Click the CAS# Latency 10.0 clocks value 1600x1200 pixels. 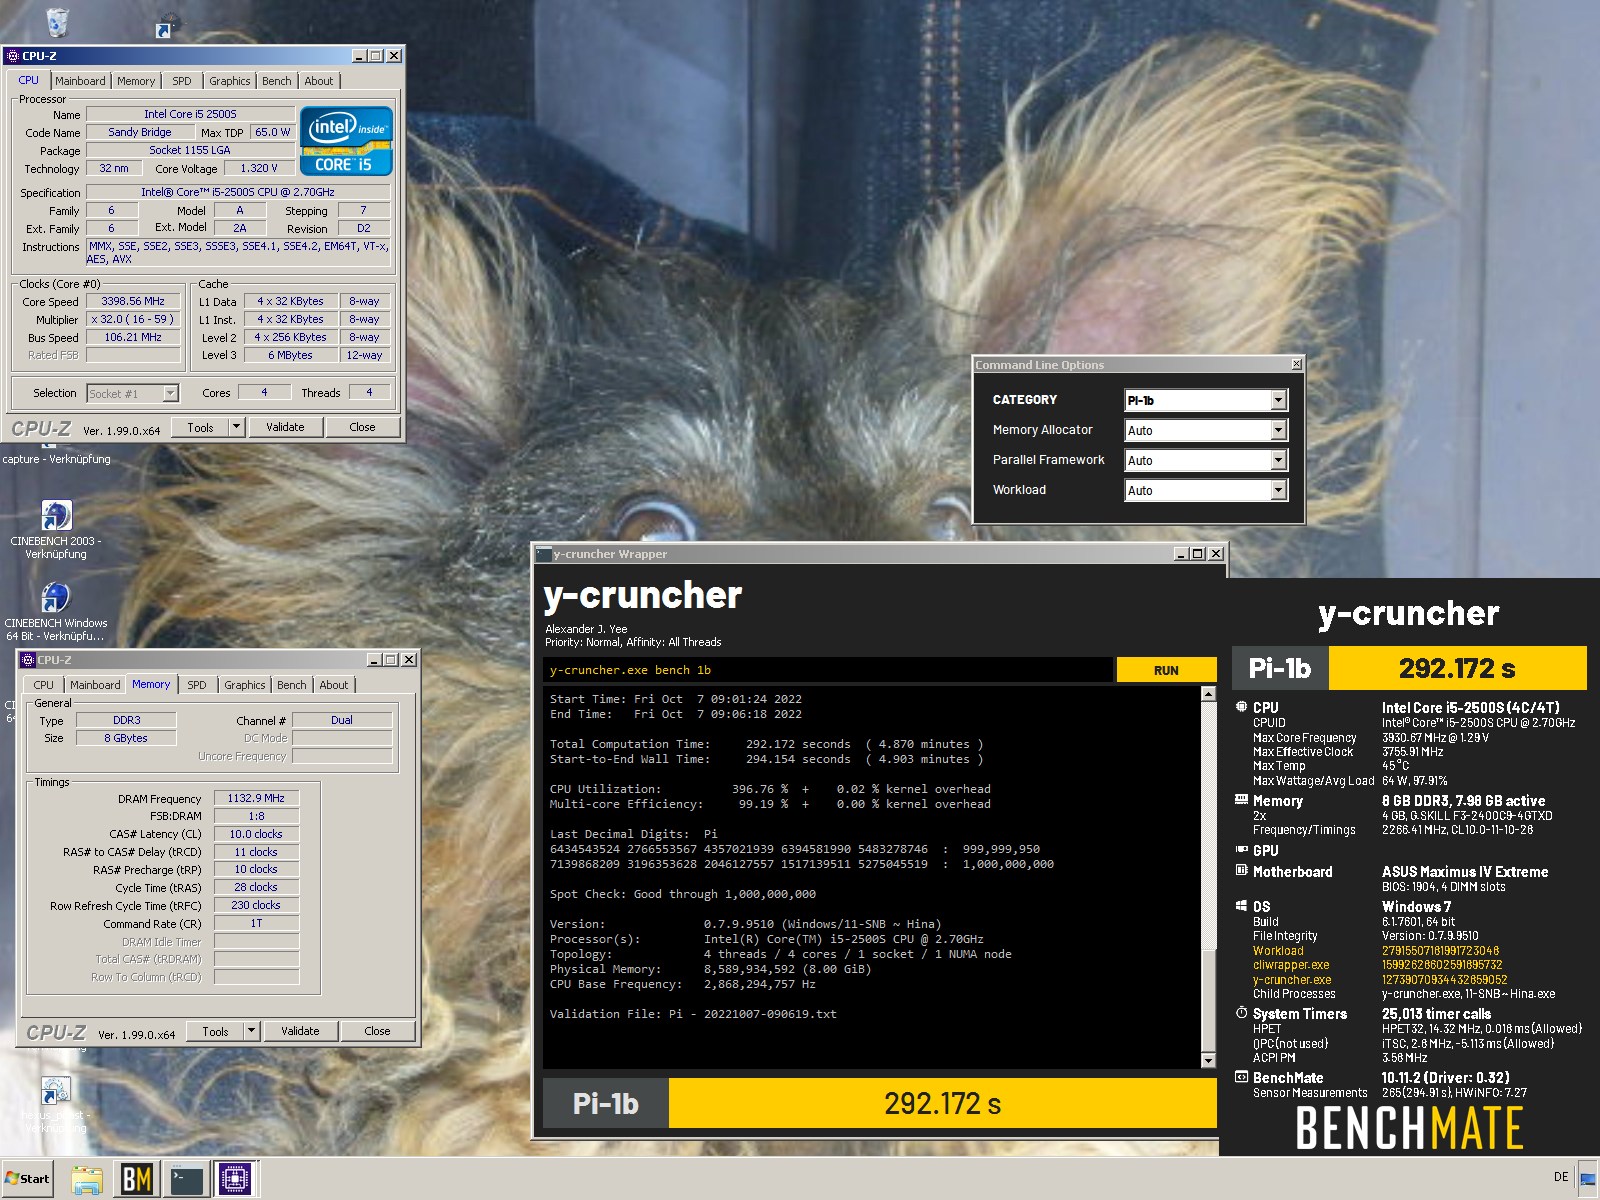[256, 834]
